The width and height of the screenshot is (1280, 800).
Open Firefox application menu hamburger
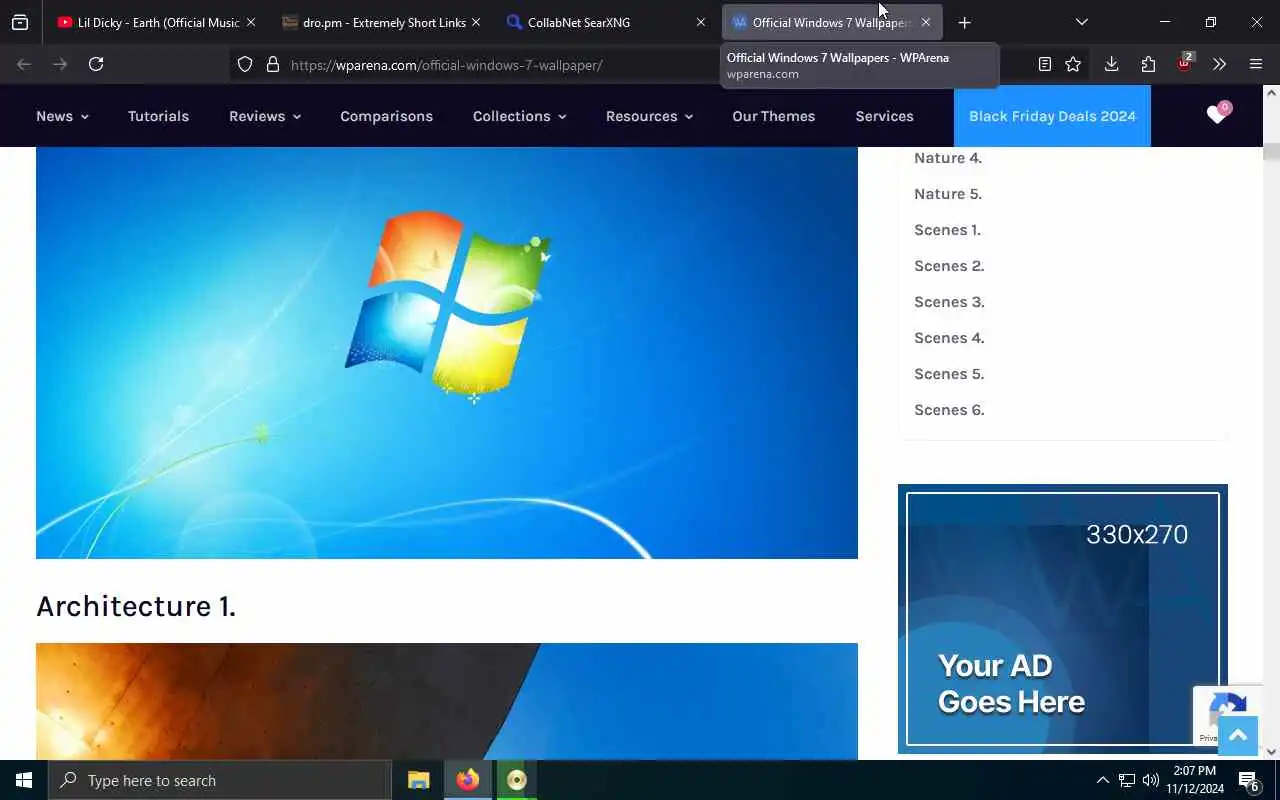point(1256,64)
